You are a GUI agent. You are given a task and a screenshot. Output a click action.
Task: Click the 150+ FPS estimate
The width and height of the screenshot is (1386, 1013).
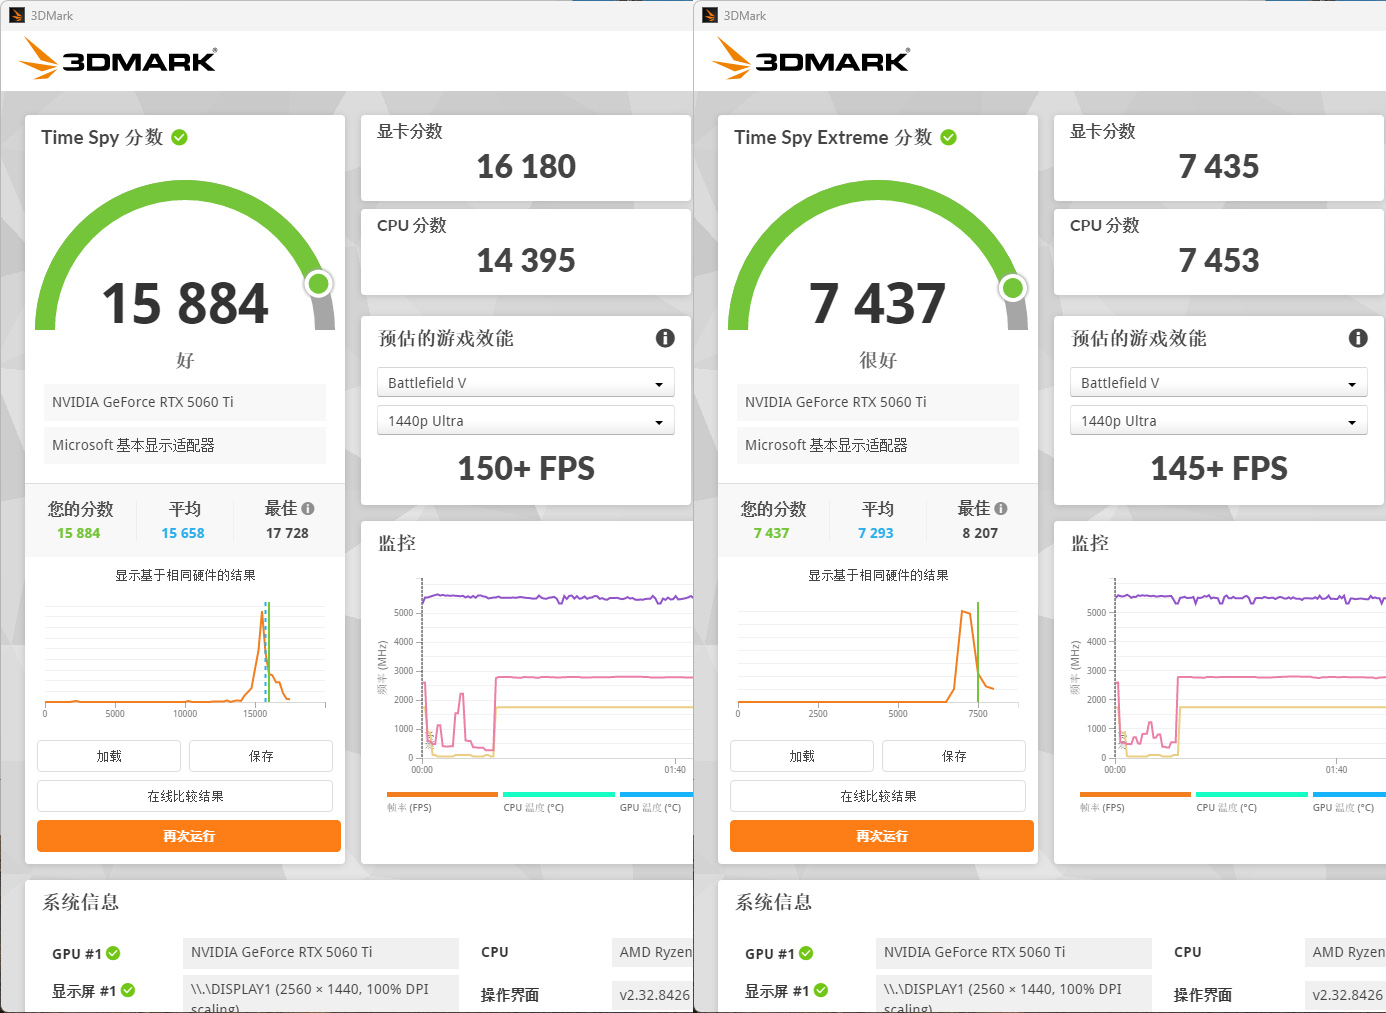tap(526, 468)
